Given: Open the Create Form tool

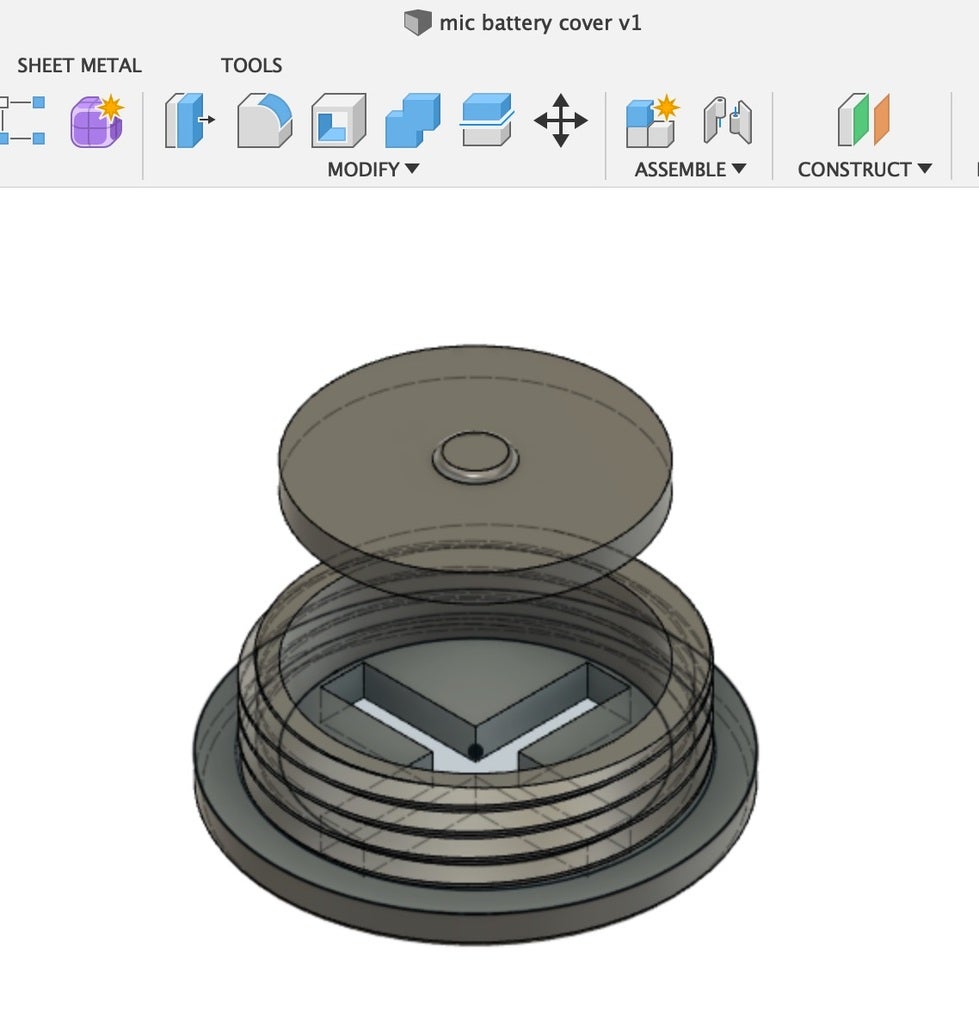Looking at the screenshot, I should 95,122.
